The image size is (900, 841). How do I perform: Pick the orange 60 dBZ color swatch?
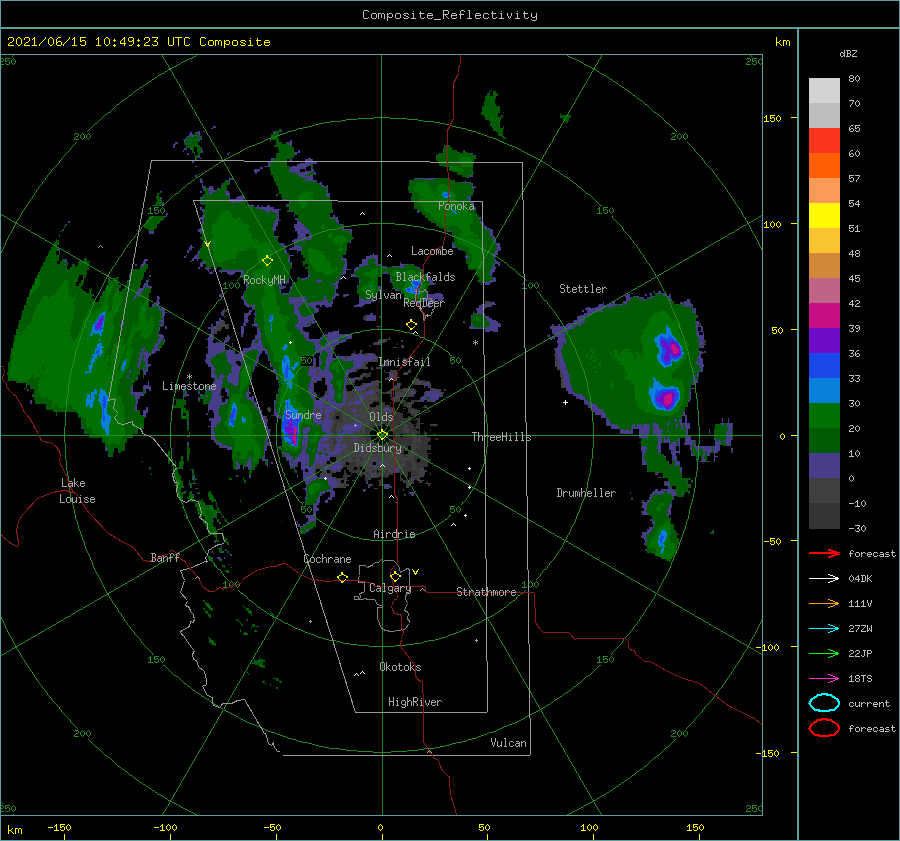click(824, 166)
